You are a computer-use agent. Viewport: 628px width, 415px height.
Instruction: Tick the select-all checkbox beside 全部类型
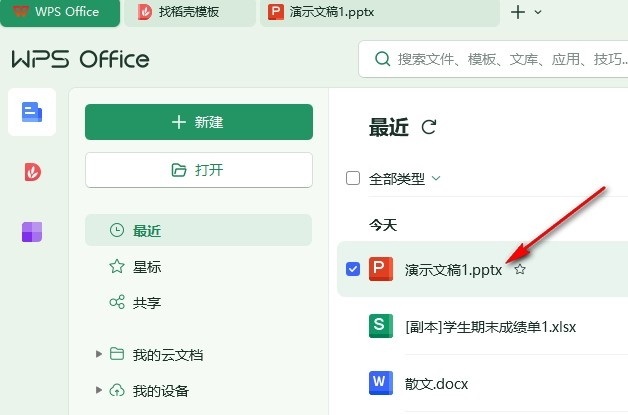point(353,178)
